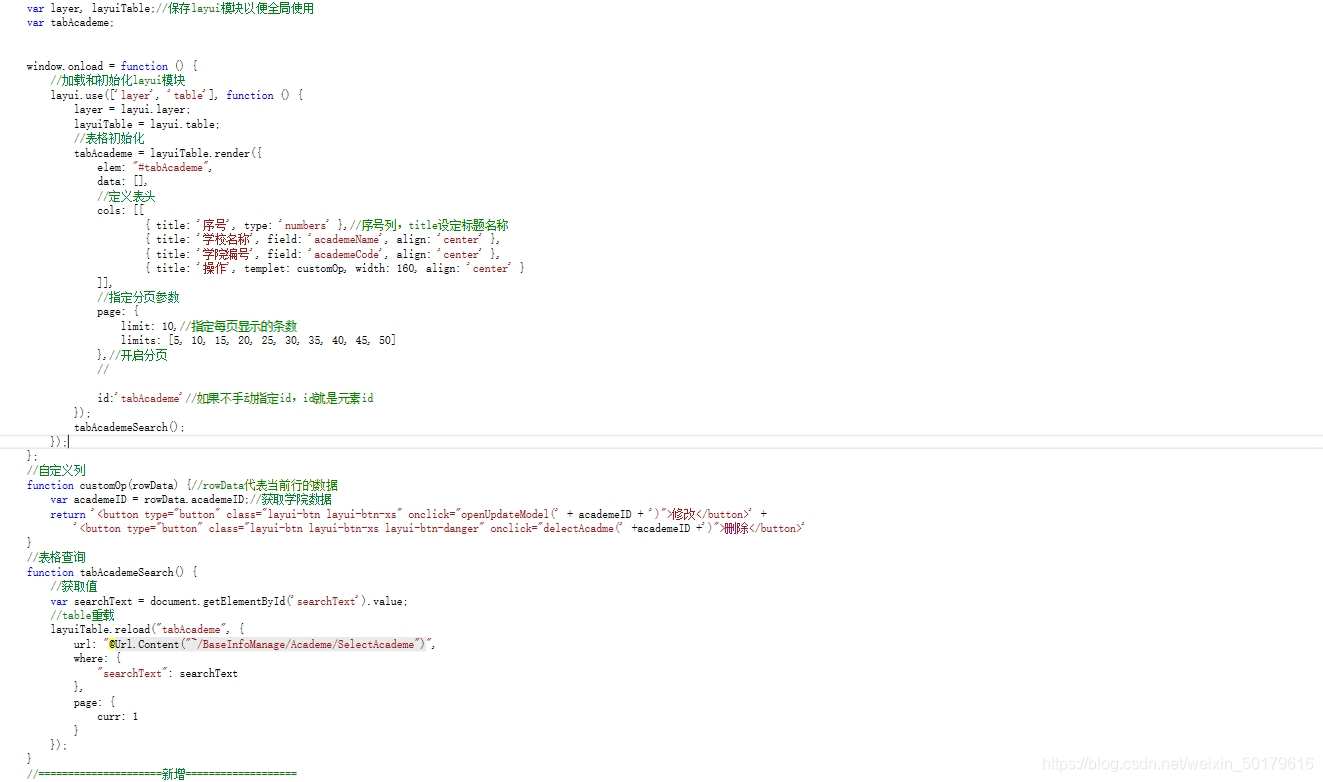The width and height of the screenshot is (1323, 782).
Task: Click the column line with 'templet: customOp'
Action: 335,268
